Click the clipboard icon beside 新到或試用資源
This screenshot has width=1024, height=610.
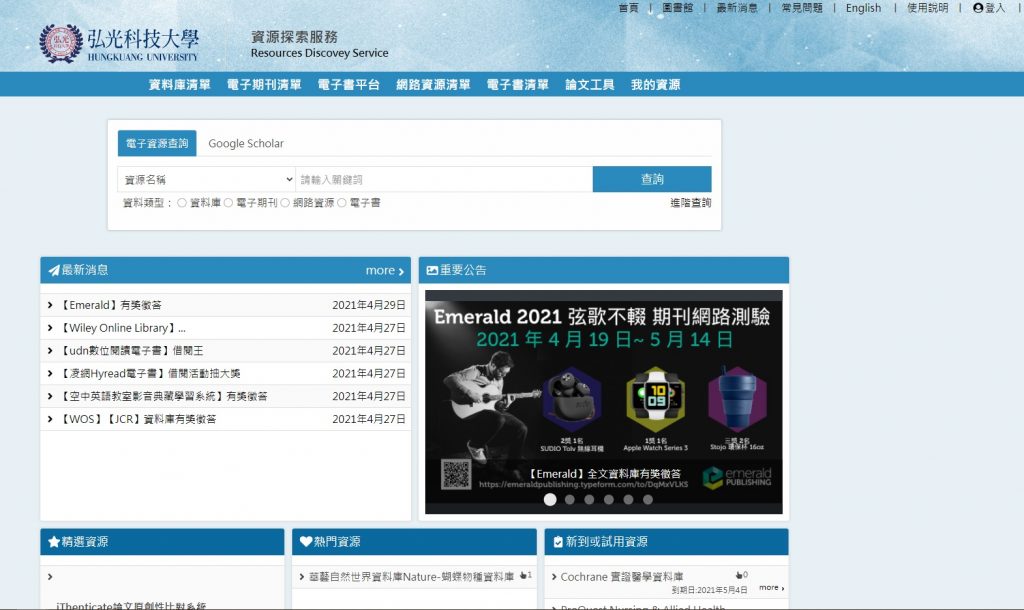click(558, 541)
